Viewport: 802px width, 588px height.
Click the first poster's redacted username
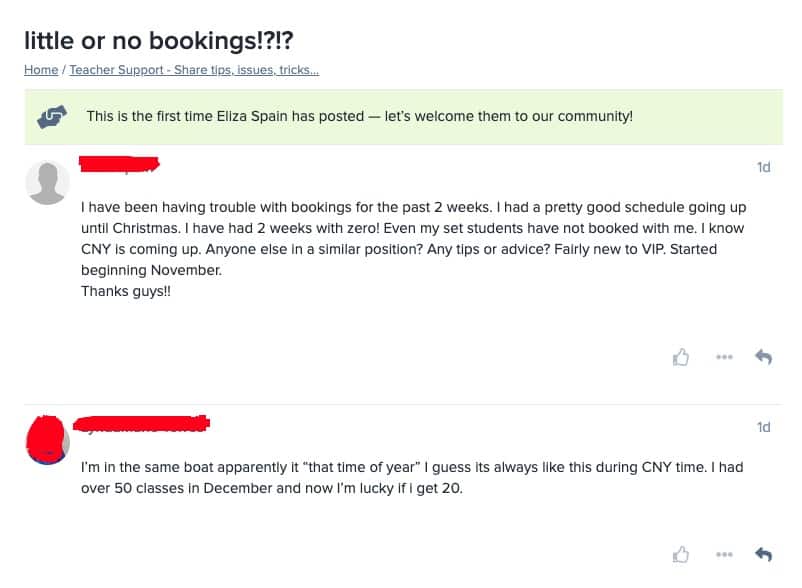(x=119, y=165)
